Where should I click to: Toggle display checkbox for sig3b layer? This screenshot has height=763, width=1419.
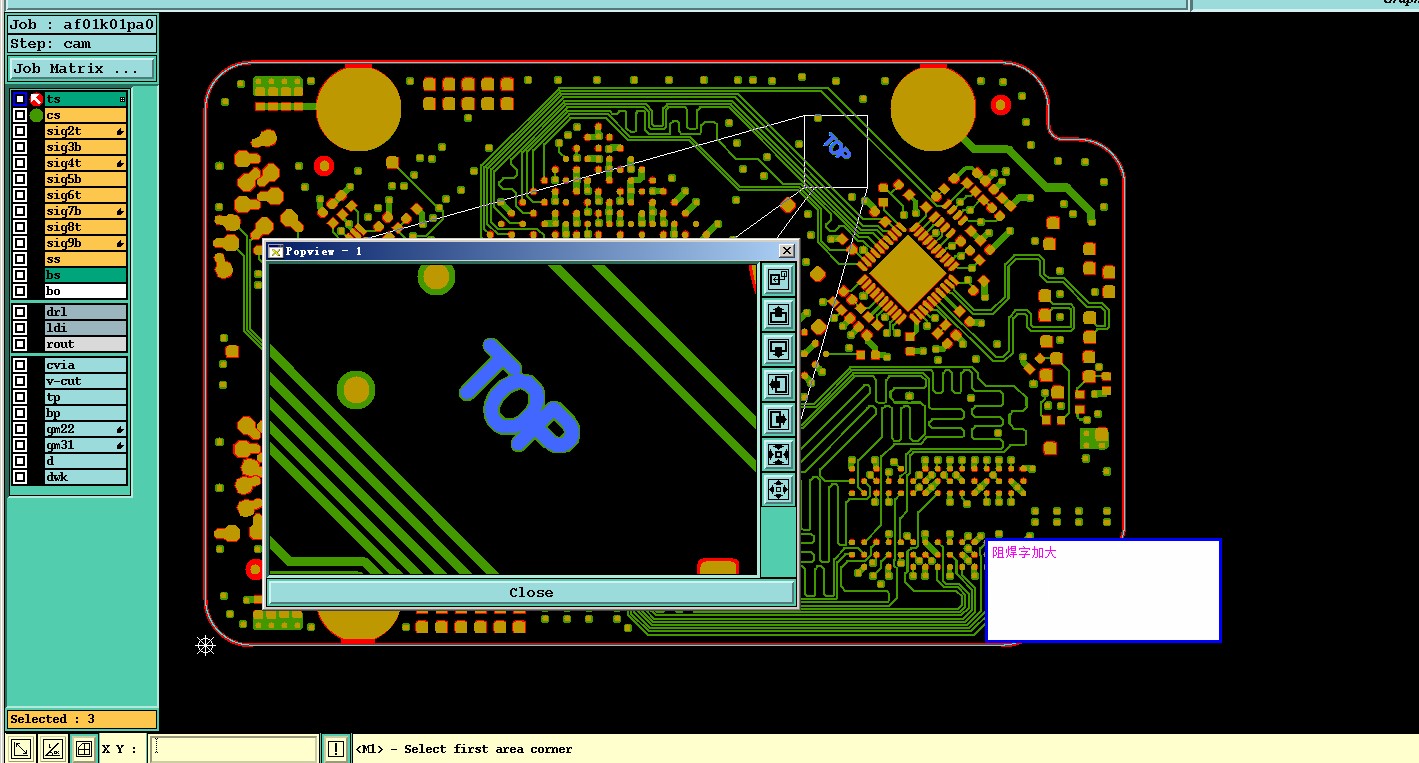pyautogui.click(x=20, y=147)
